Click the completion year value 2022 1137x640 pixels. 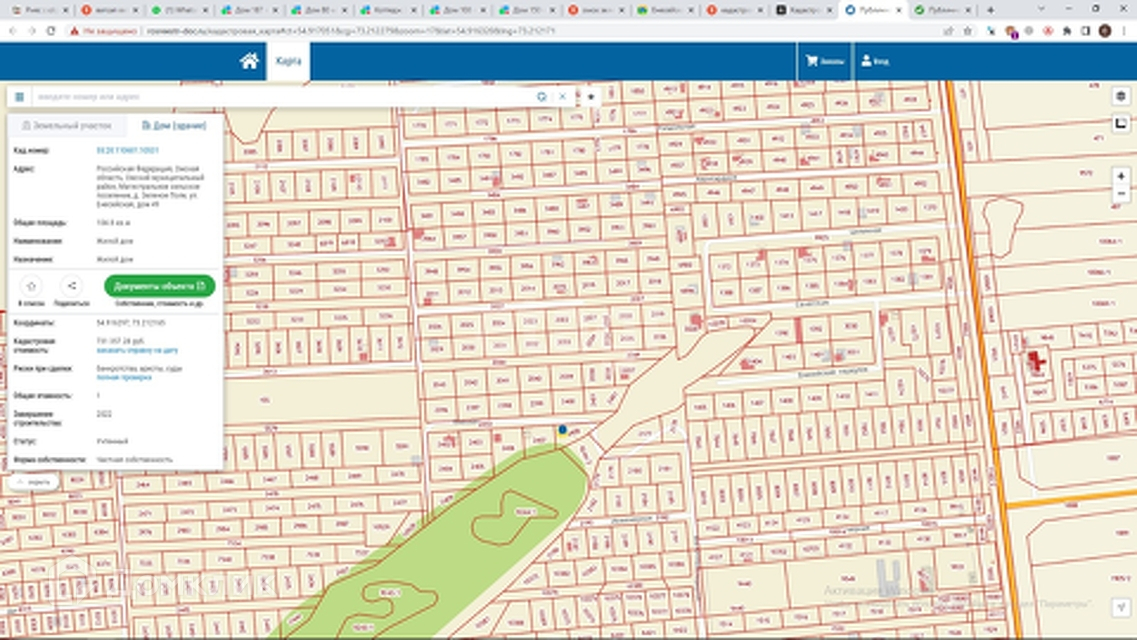[104, 414]
